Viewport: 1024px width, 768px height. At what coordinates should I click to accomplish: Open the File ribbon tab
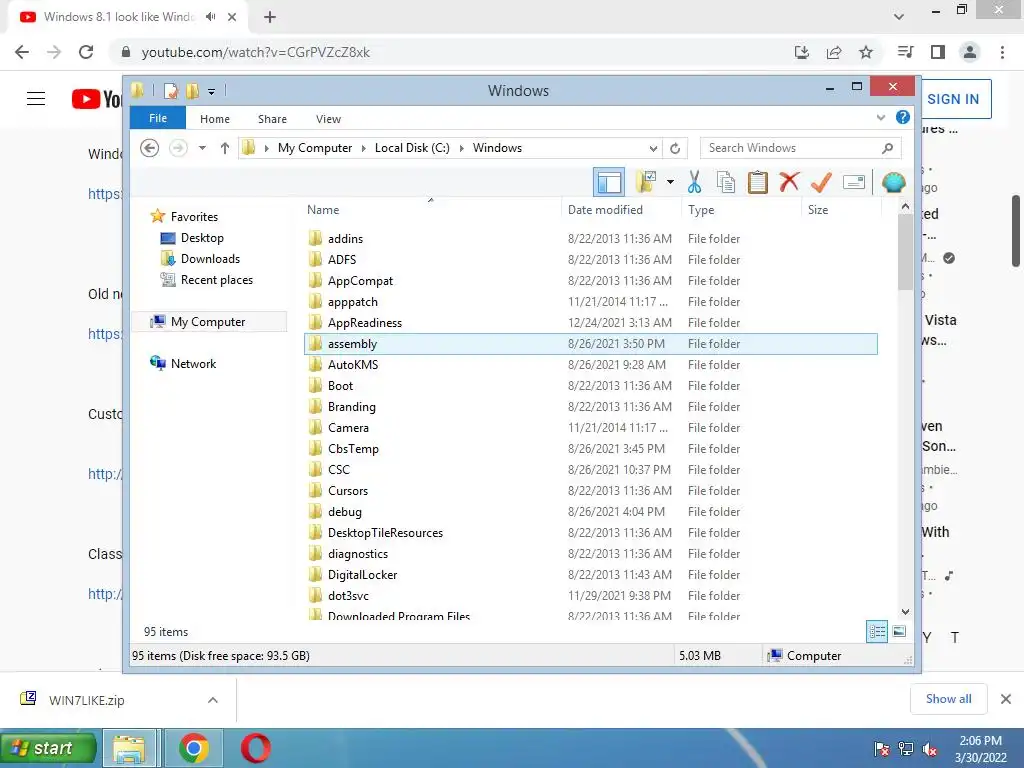[x=158, y=118]
